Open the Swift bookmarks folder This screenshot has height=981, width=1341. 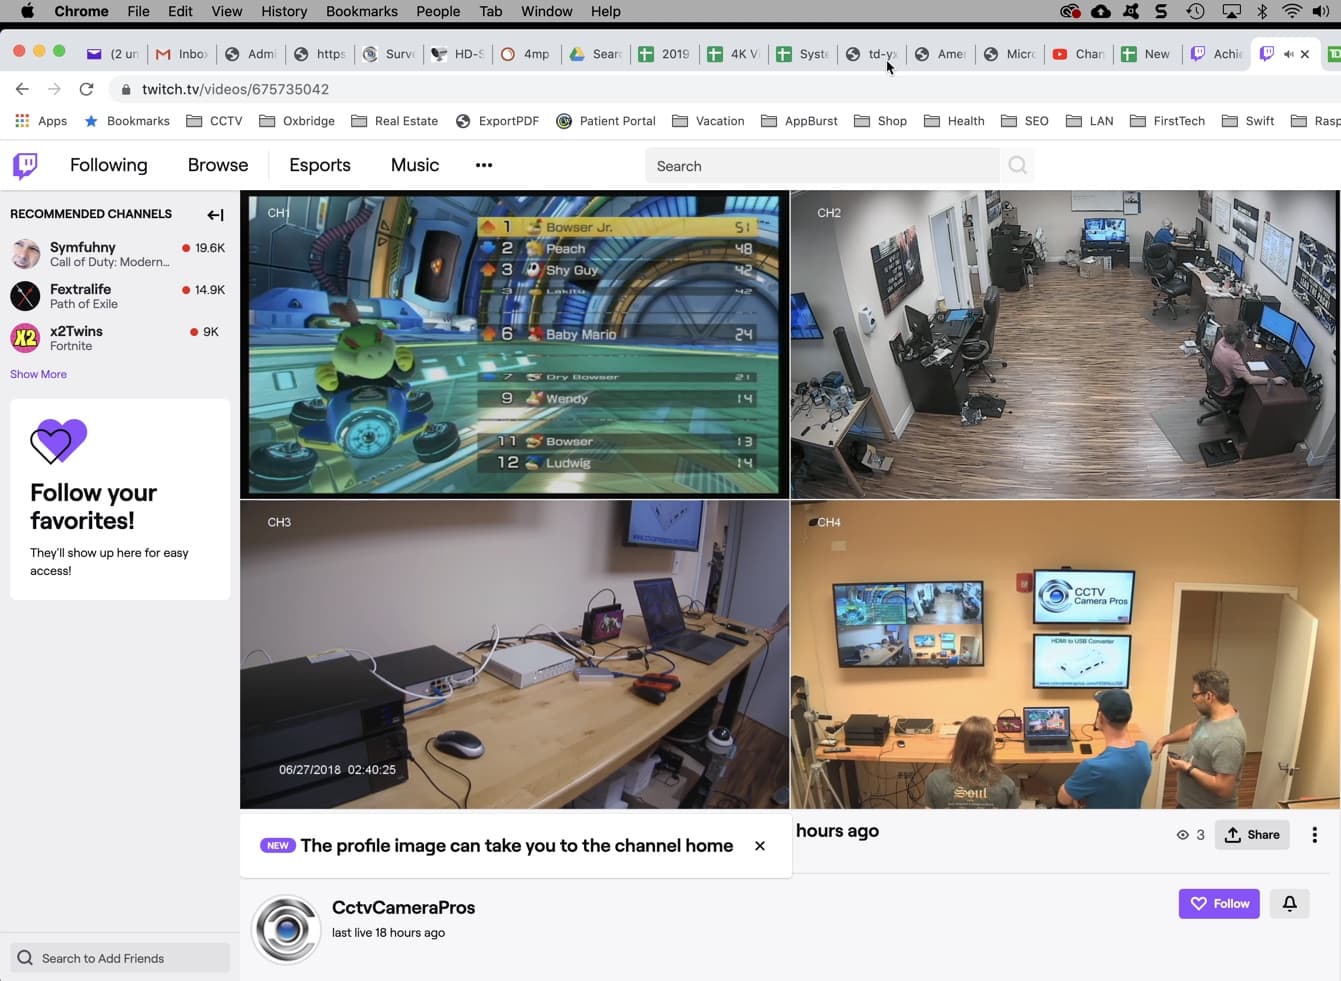1248,121
